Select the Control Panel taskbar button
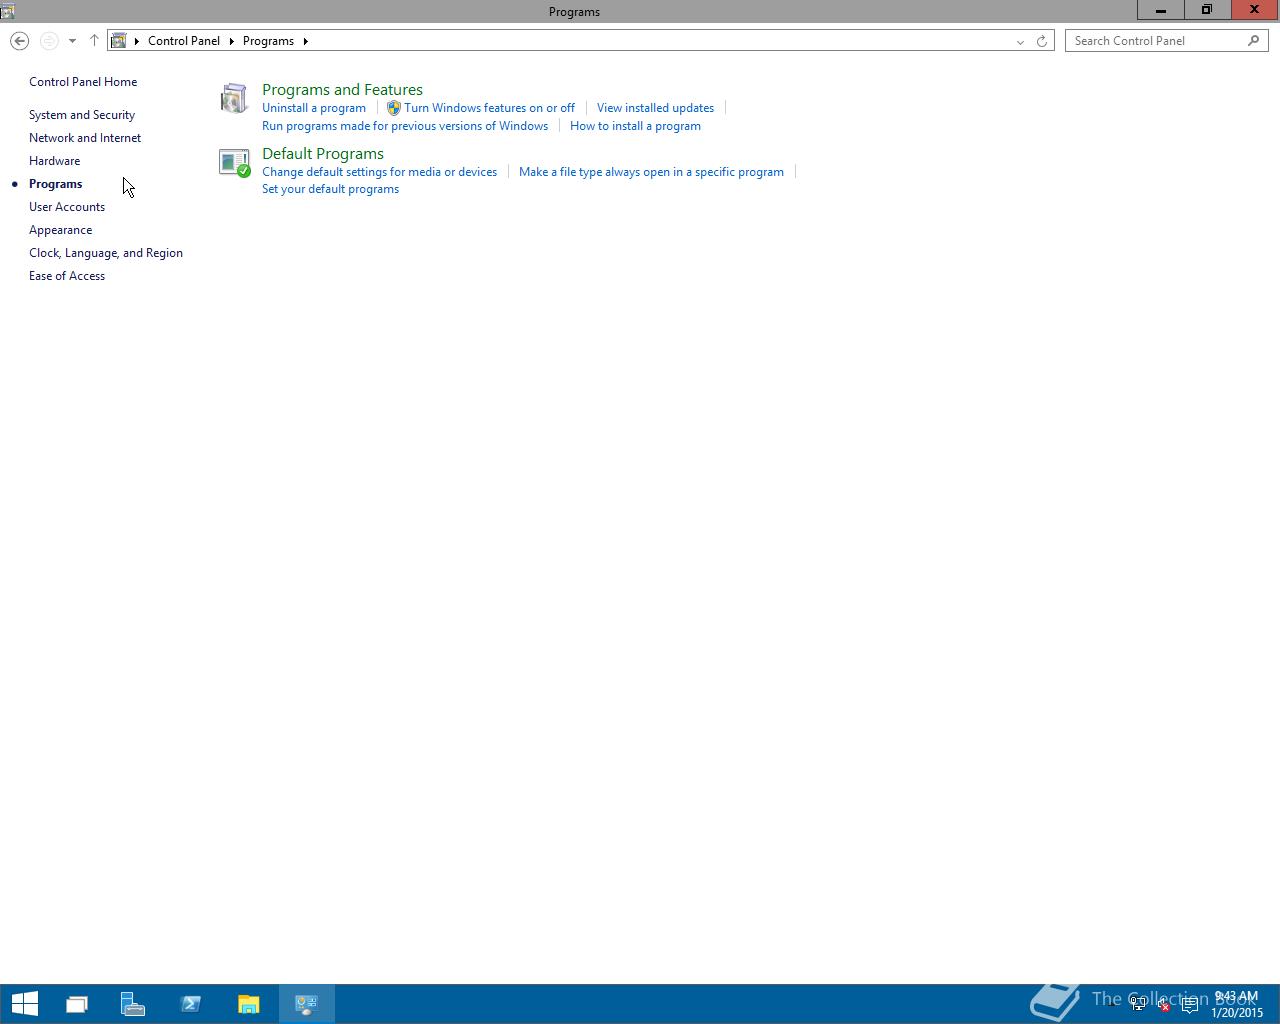Viewport: 1280px width, 1024px height. (307, 1004)
